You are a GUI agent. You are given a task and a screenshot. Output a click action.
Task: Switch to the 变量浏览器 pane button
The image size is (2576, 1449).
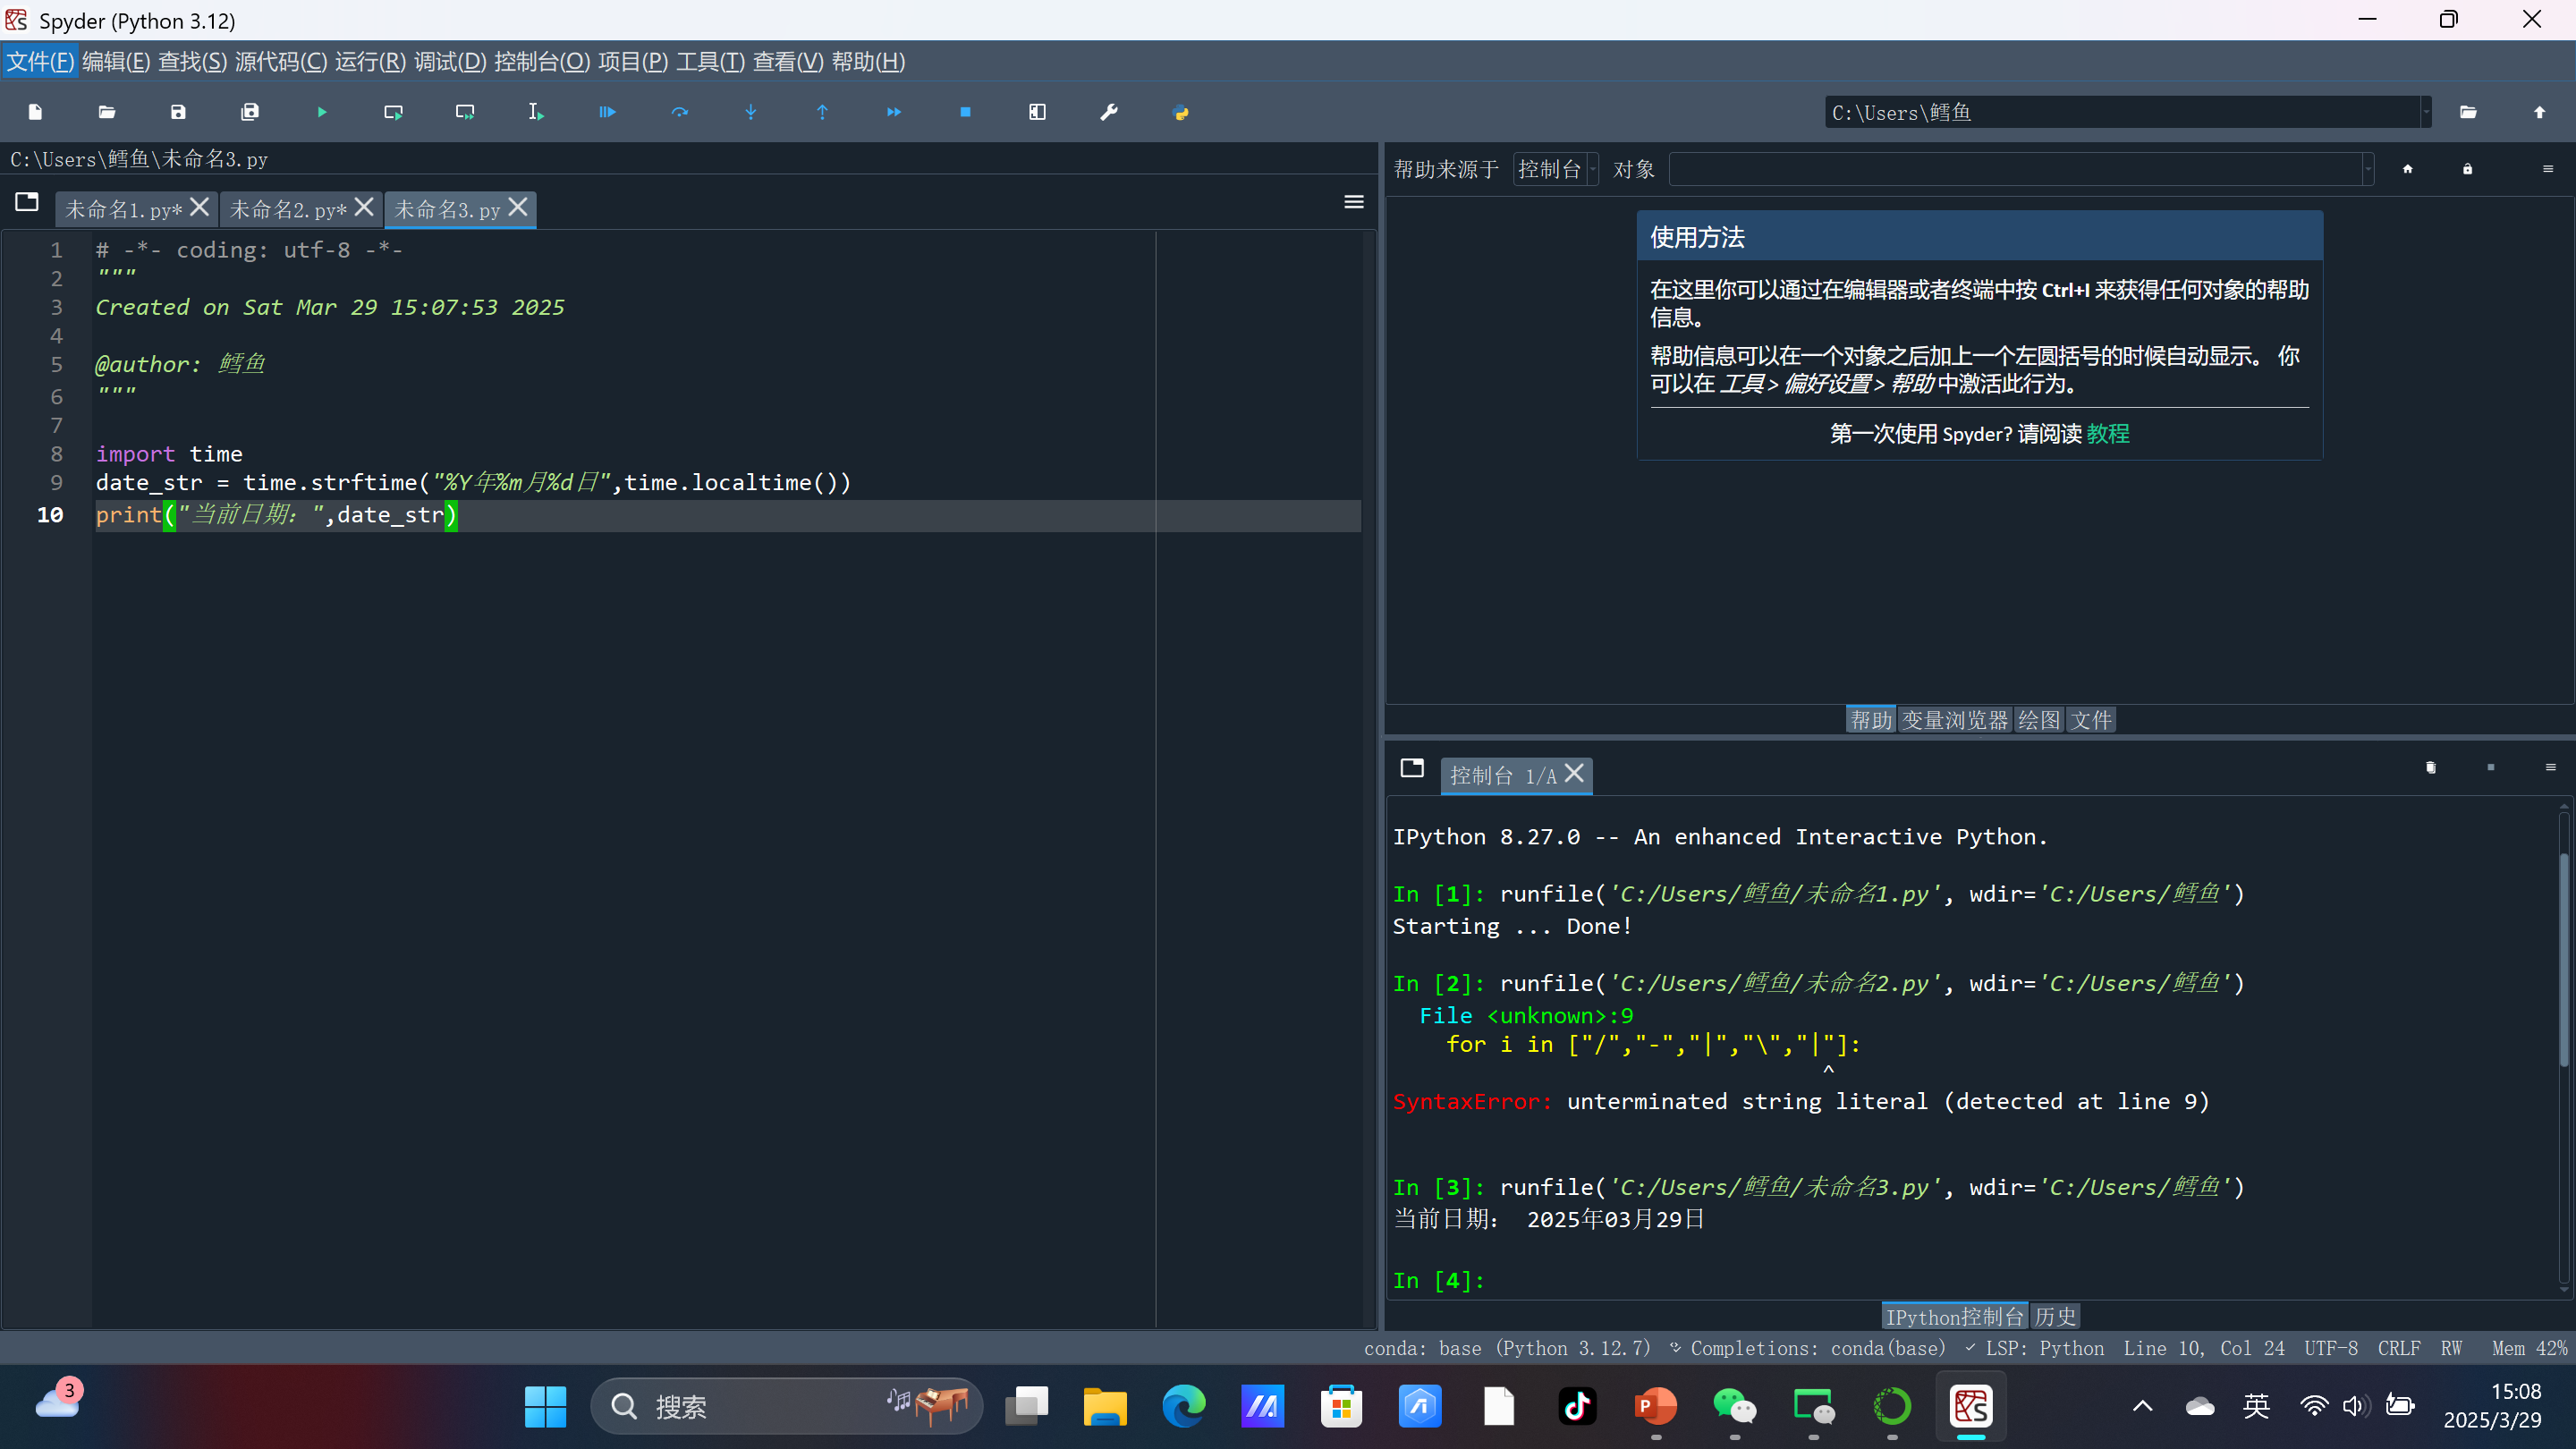click(x=1954, y=720)
